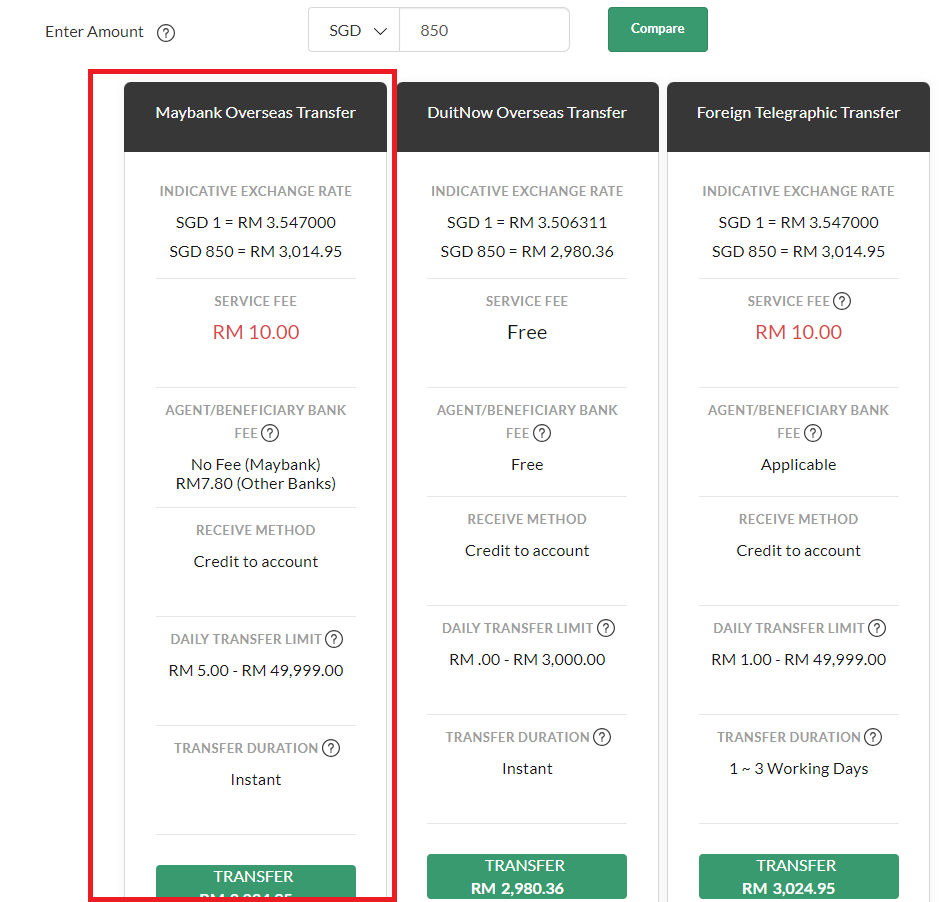Viewport: 950px width, 902px height.
Task: Click Transfer RM 2,980.36 button
Action: pyautogui.click(x=526, y=877)
